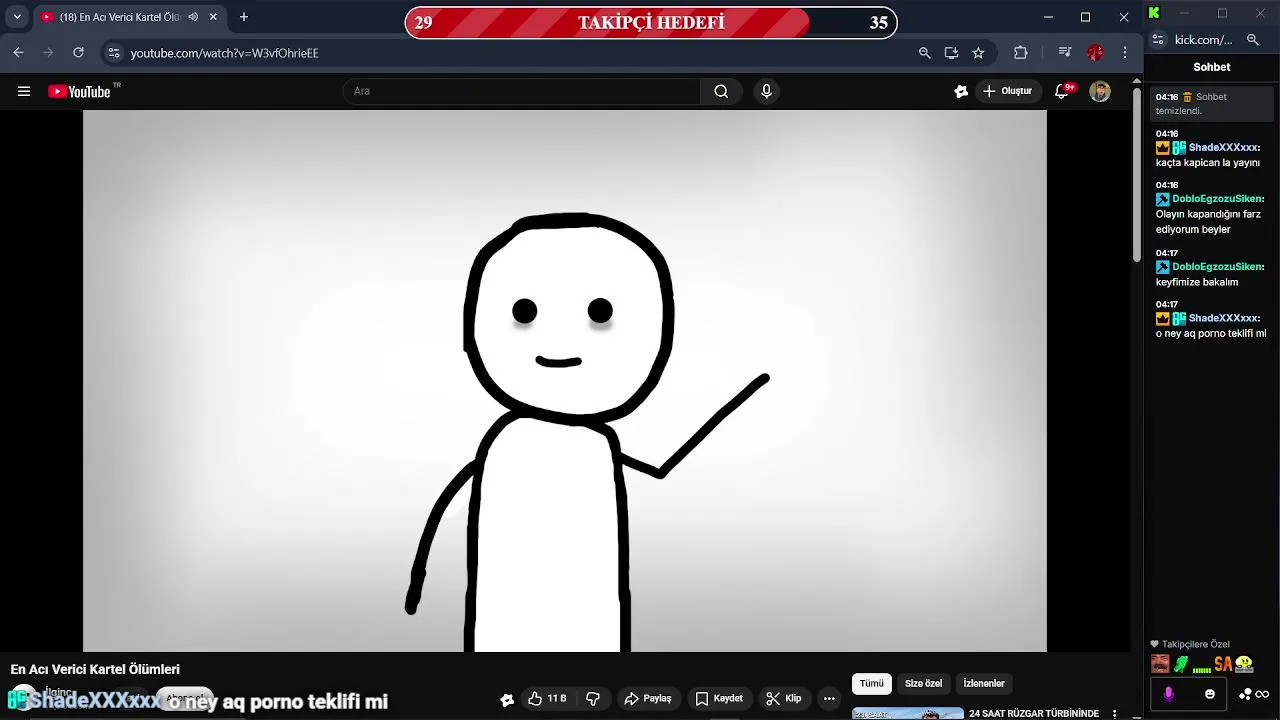Start voice search with microphone icon
The height and width of the screenshot is (720, 1280).
766,91
